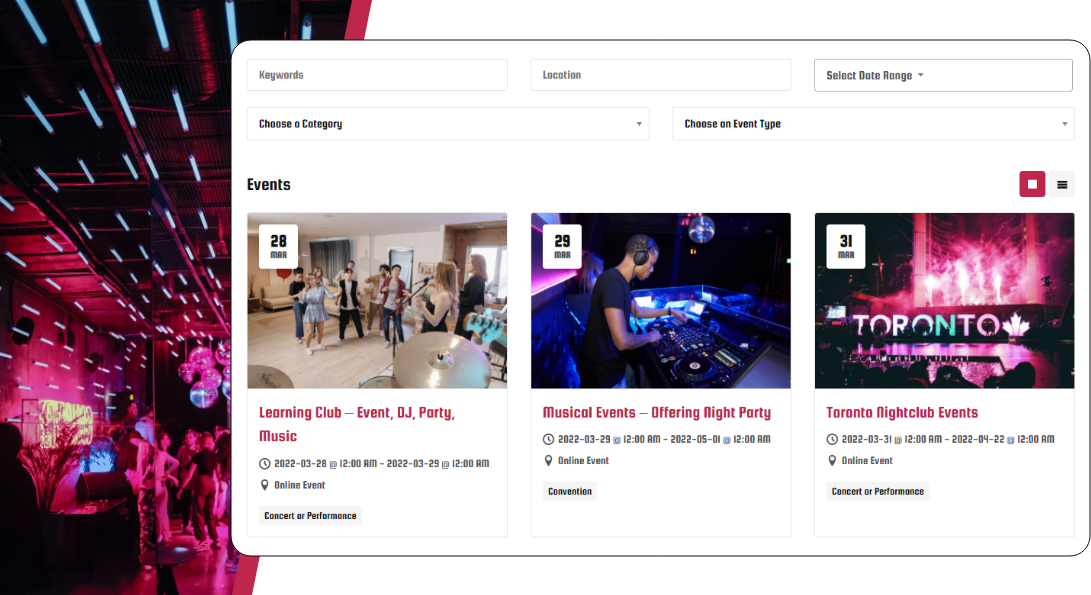The width and height of the screenshot is (1091, 595).
Task: Click the location pin on Musical Events card
Action: click(x=548, y=461)
